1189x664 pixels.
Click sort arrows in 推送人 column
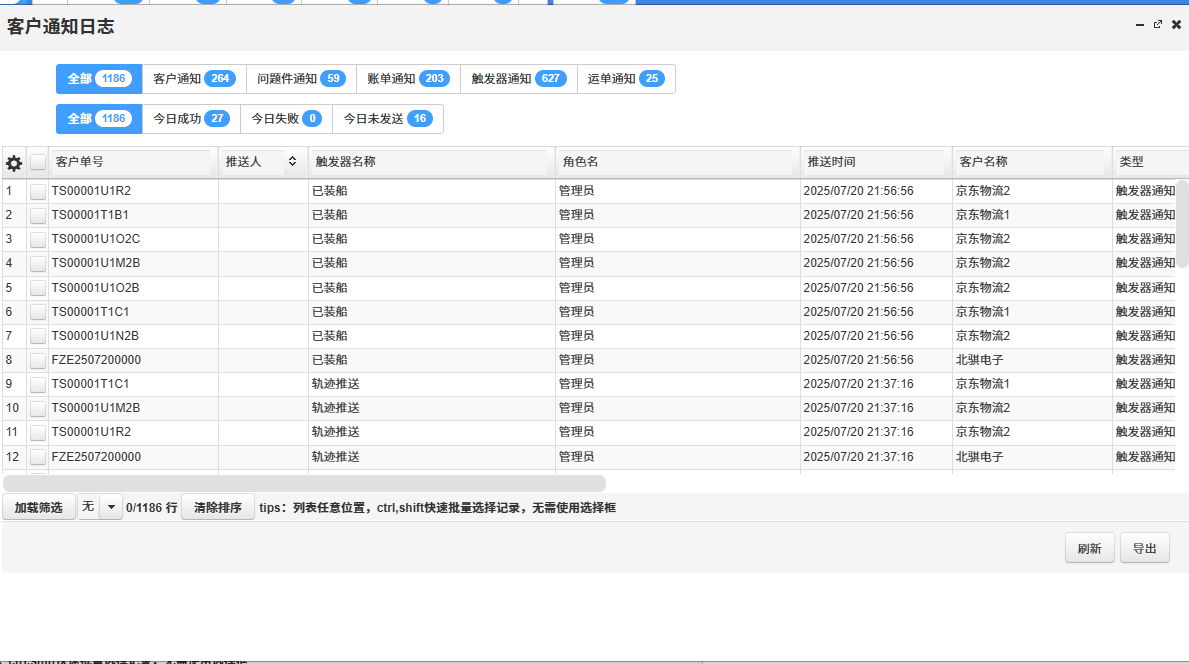[292, 161]
